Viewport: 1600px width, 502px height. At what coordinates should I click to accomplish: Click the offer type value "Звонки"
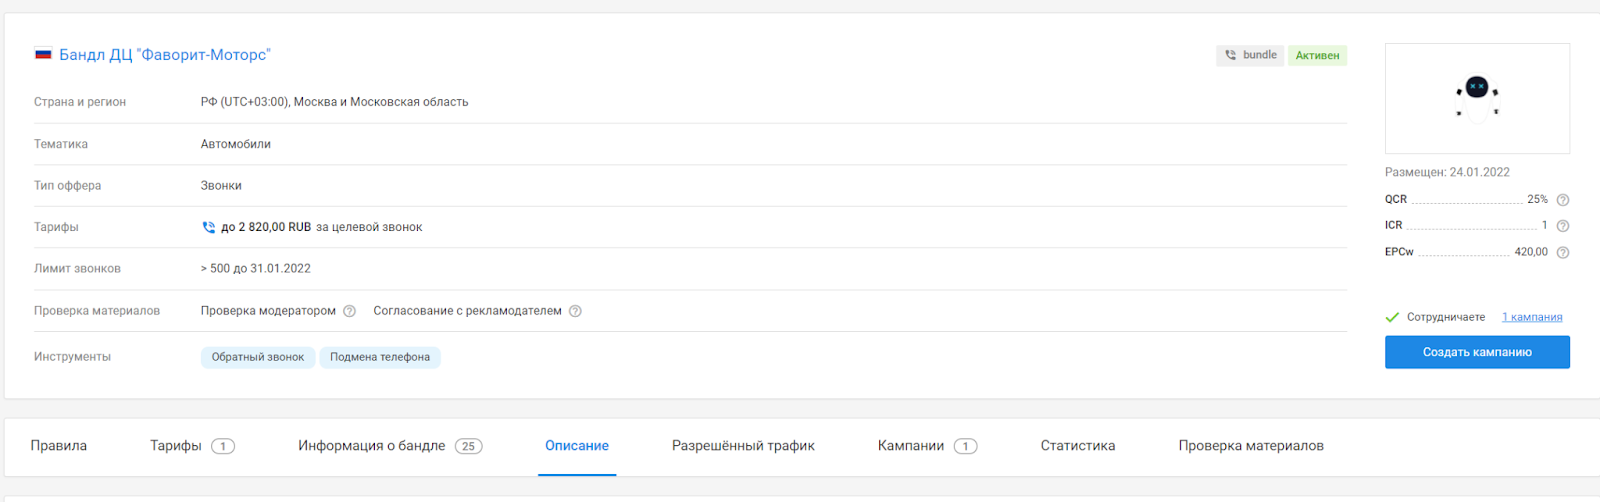[221, 186]
